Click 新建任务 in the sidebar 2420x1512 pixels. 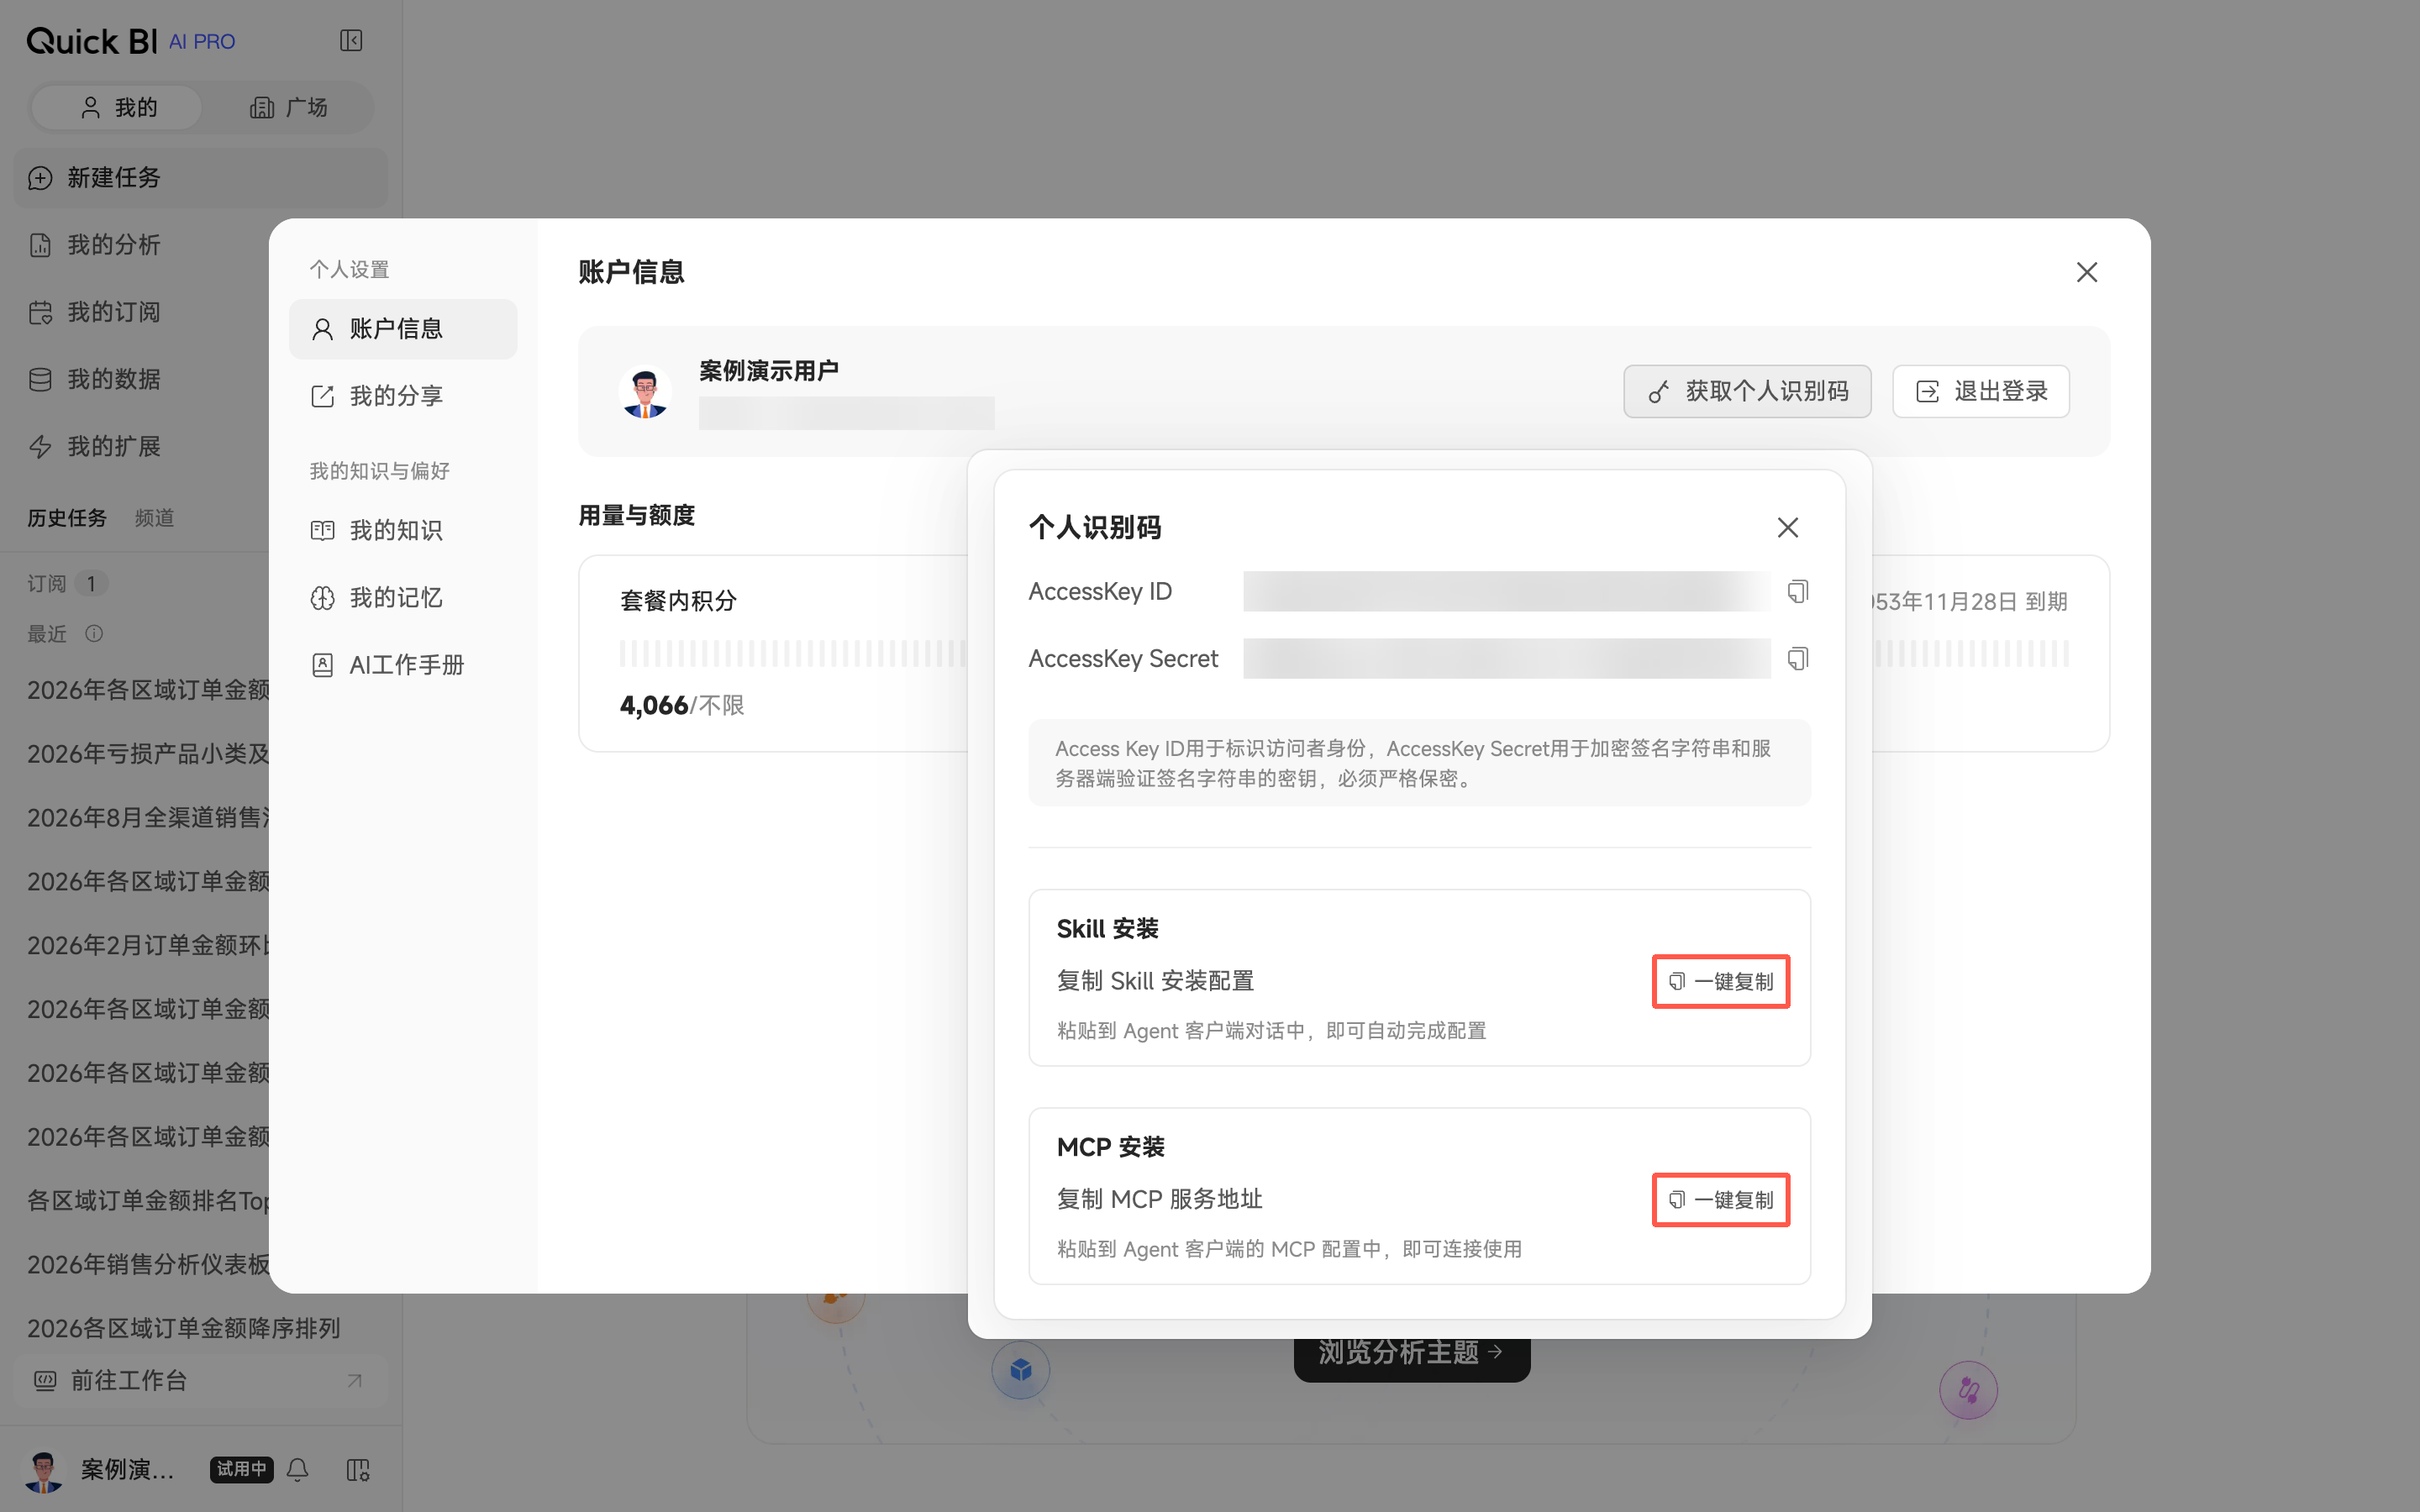point(200,178)
